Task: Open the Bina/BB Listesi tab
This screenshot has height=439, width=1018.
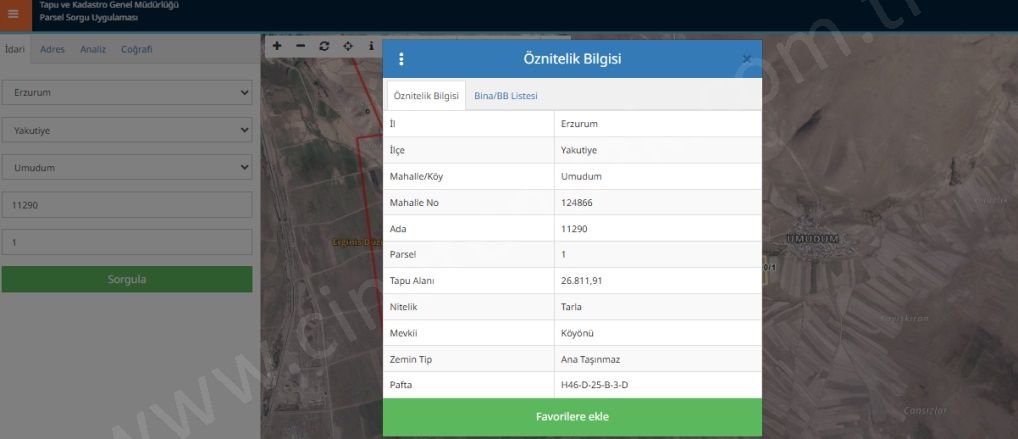Action: click(x=505, y=96)
